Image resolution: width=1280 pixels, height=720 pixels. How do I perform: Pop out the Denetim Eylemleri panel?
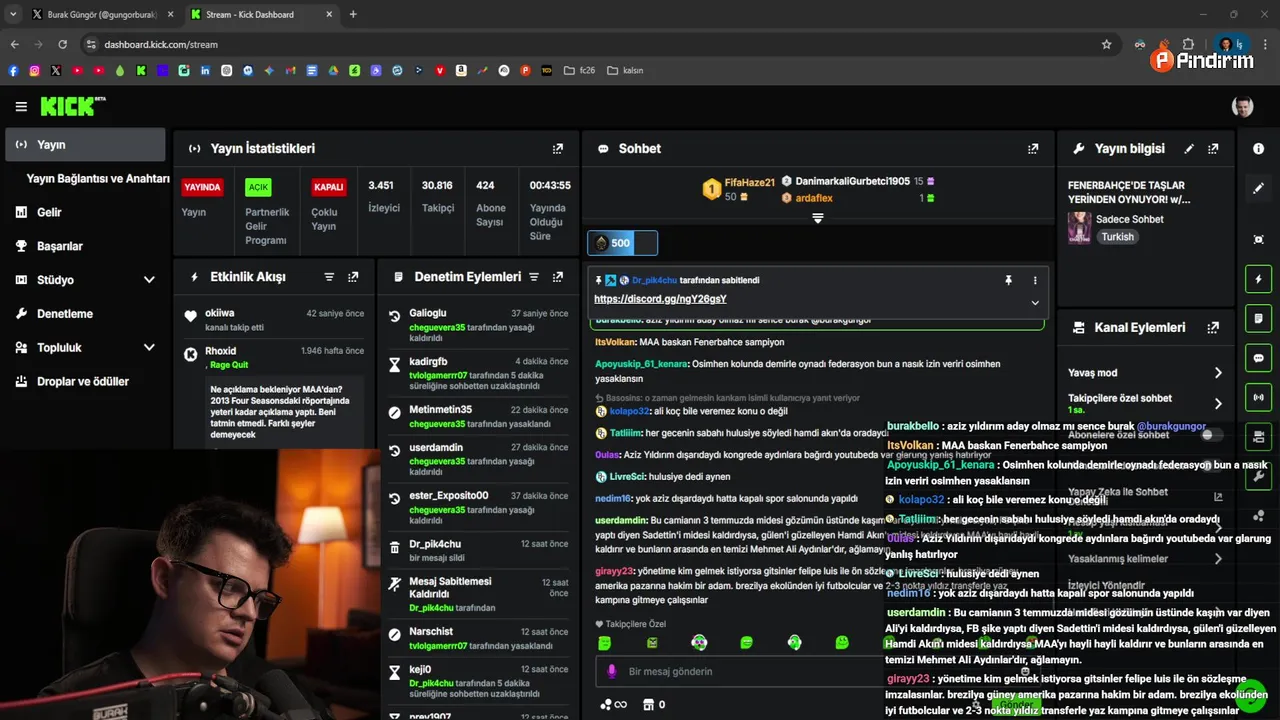coord(557,277)
